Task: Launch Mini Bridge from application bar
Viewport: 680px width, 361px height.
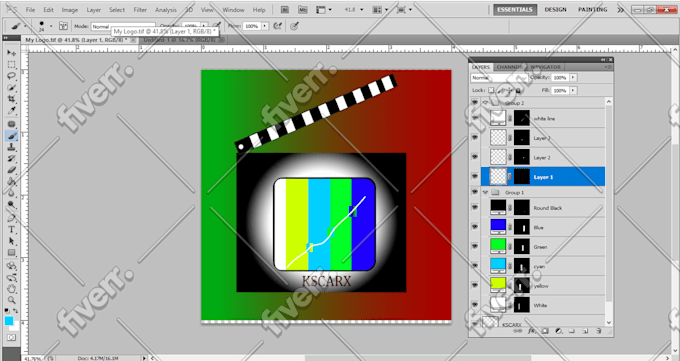Action: coord(304,10)
